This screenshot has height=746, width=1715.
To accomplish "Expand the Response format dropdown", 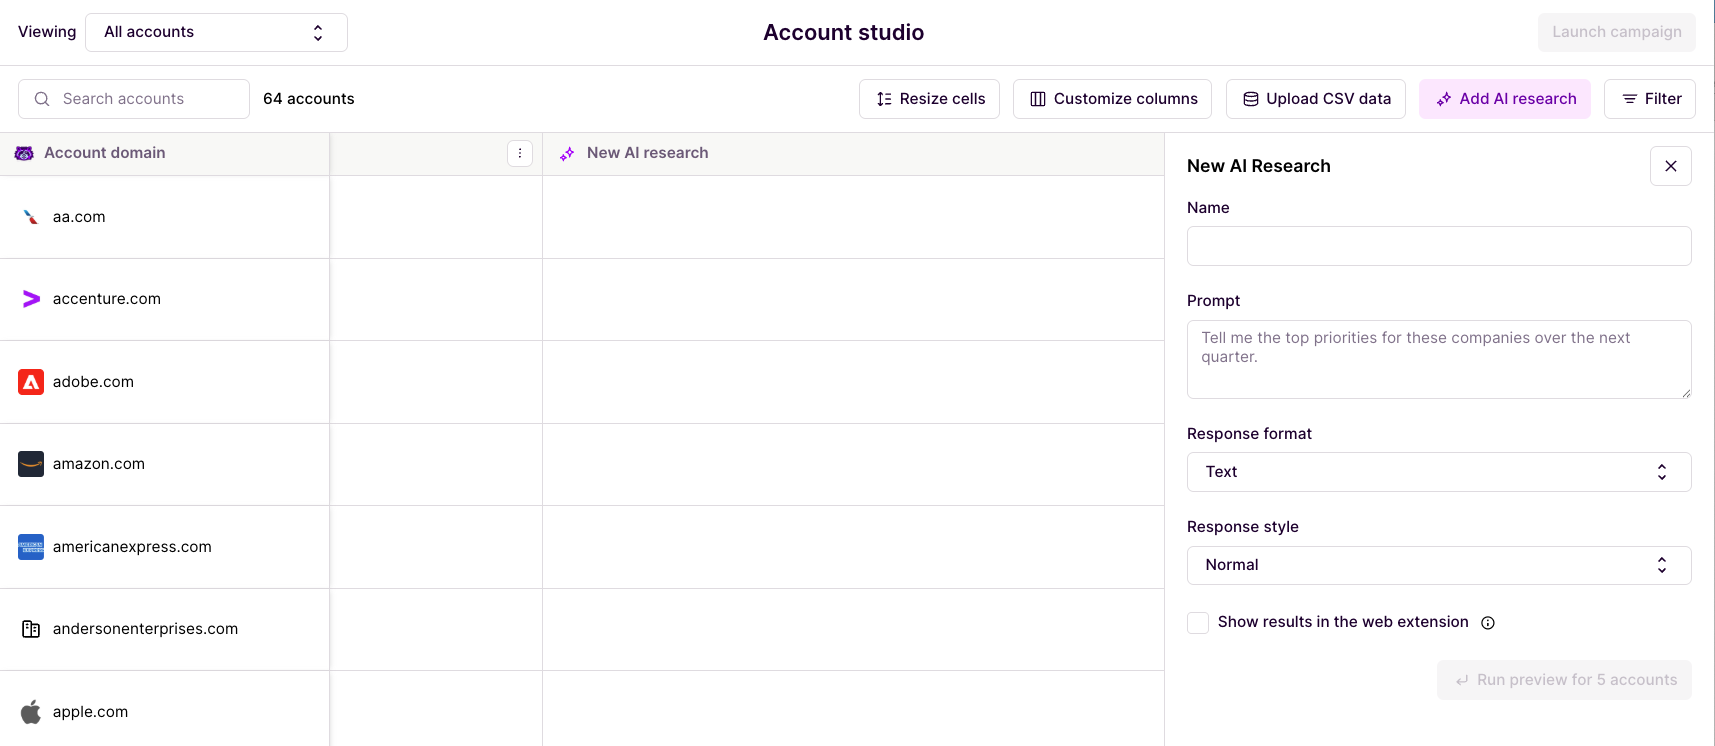I will [x=1438, y=472].
